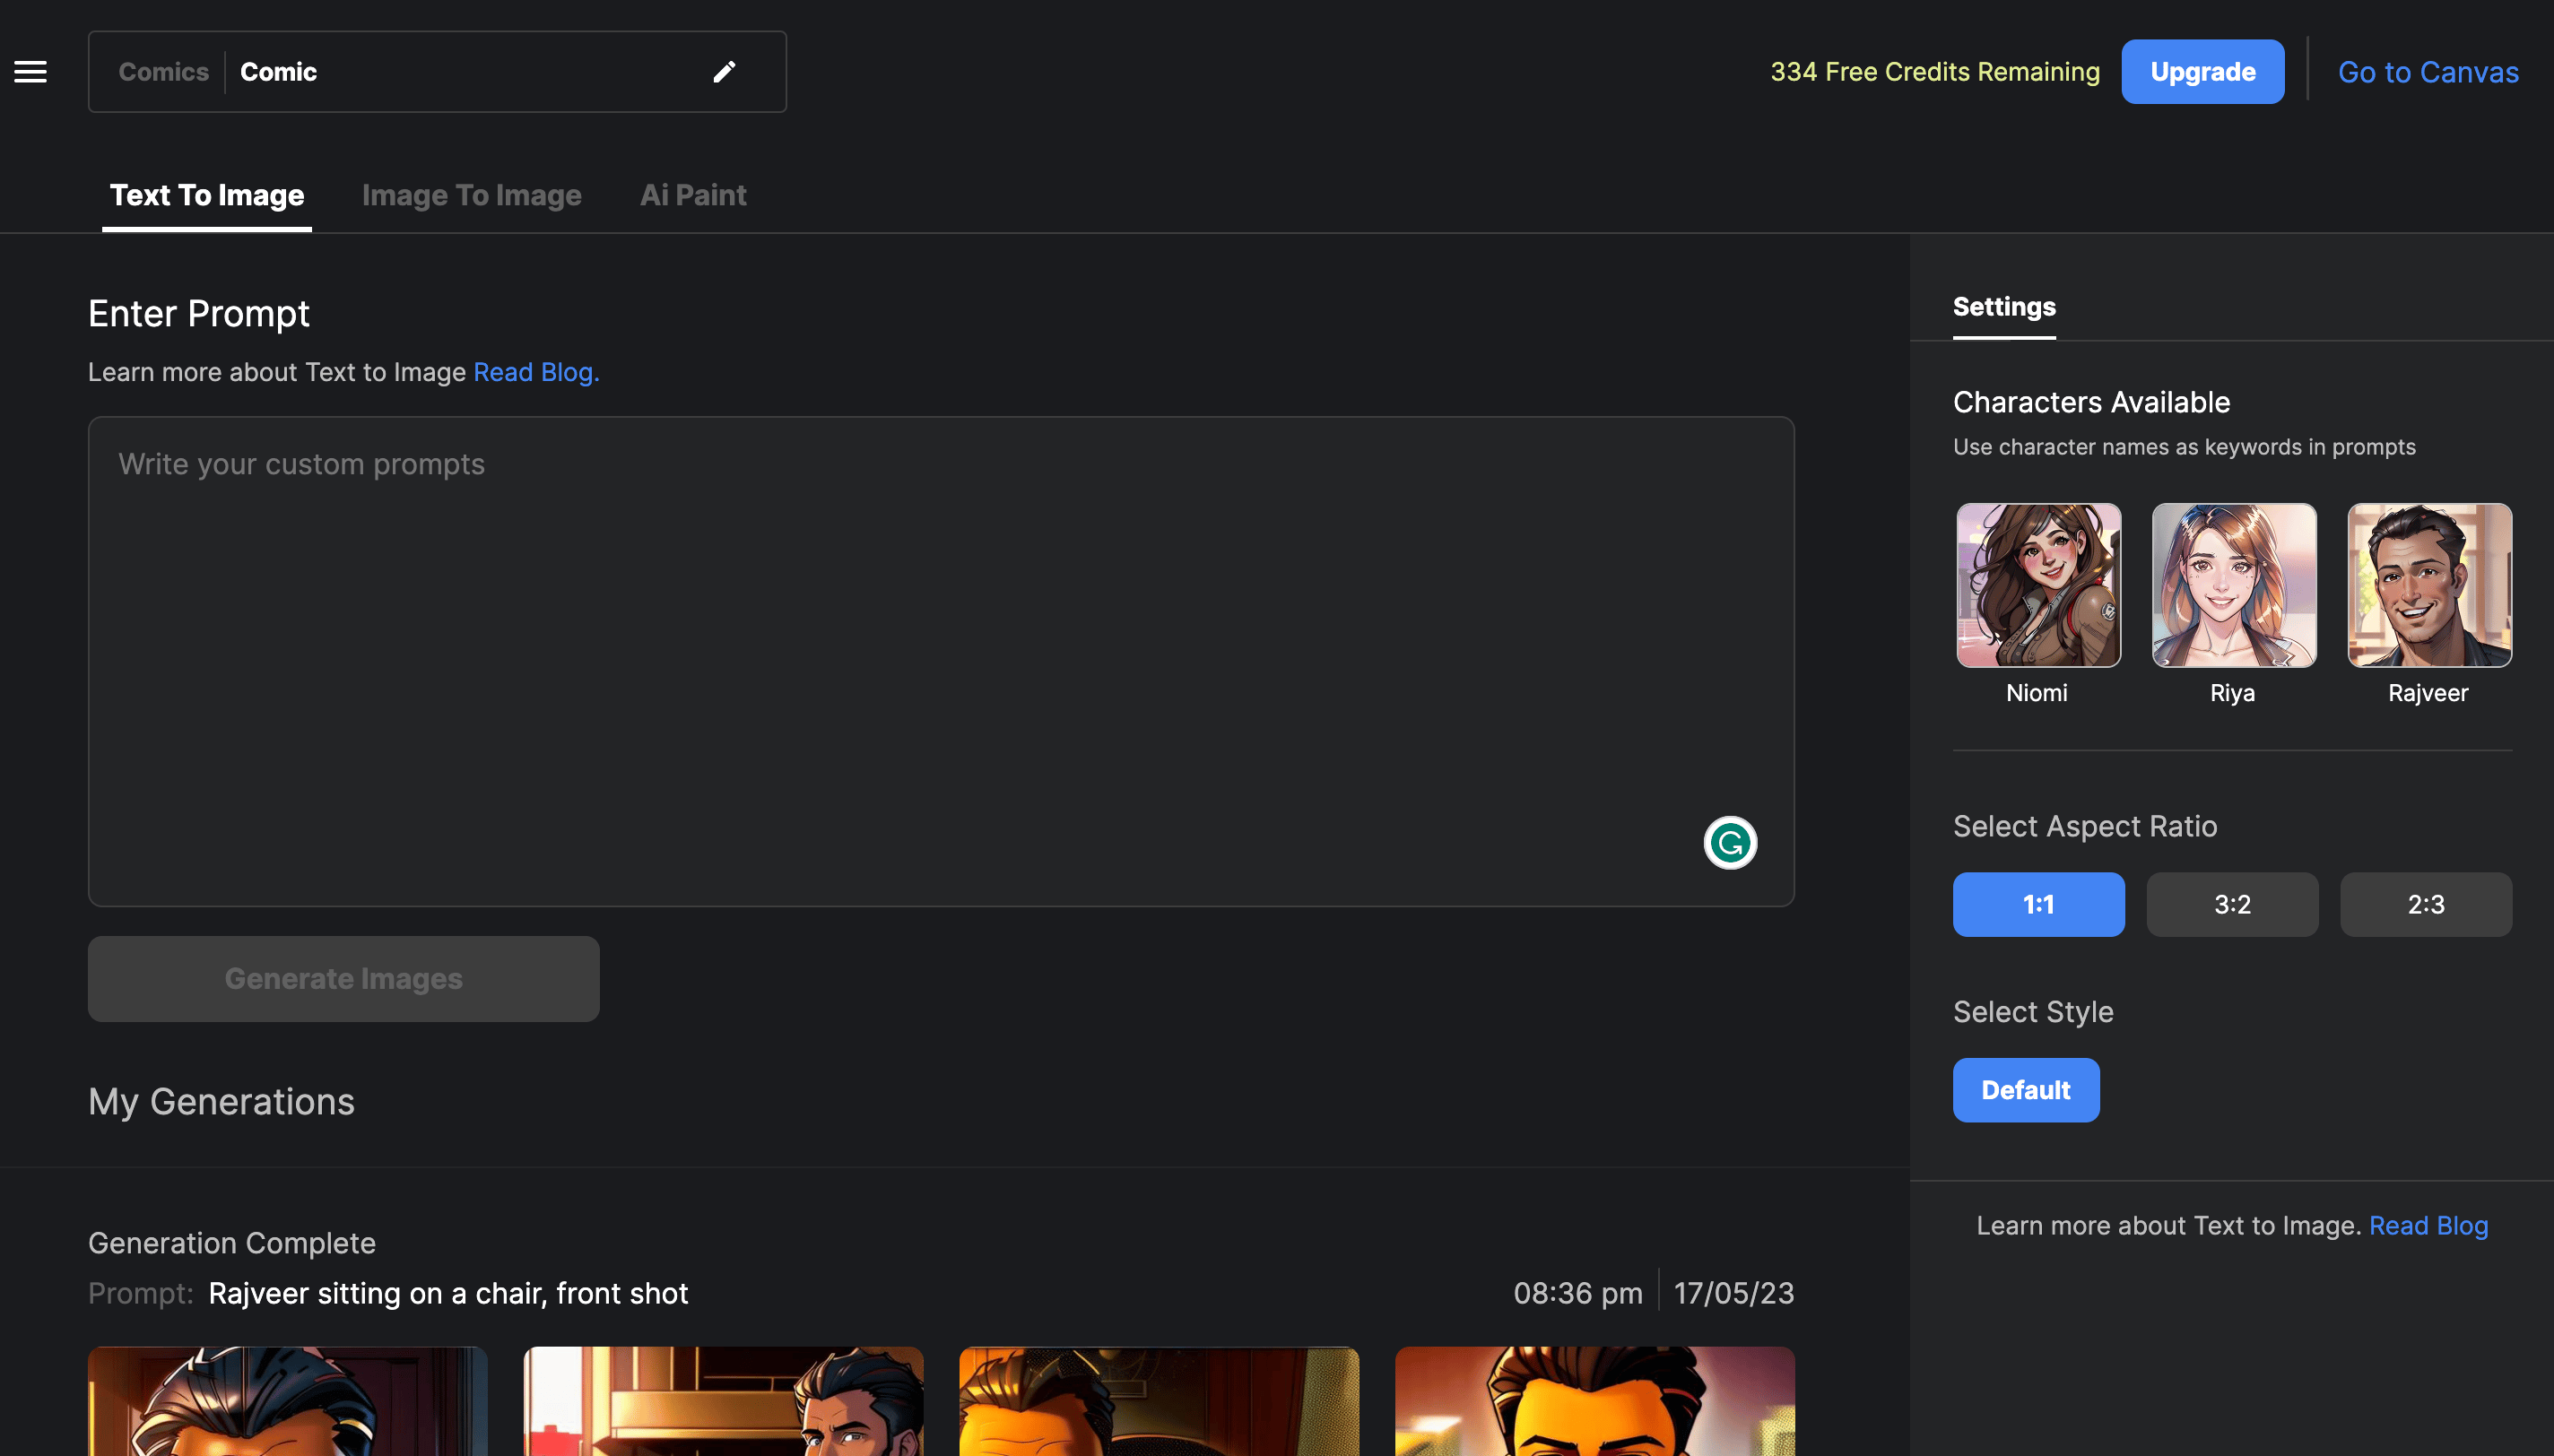2554x1456 pixels.
Task: Click into the custom prompts text area
Action: point(941,661)
